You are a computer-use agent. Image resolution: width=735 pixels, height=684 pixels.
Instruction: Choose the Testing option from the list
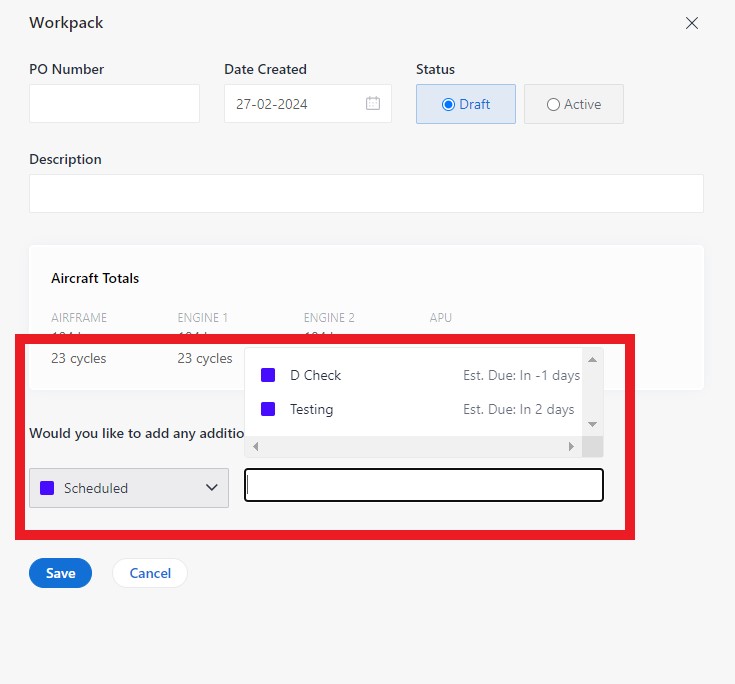[311, 409]
